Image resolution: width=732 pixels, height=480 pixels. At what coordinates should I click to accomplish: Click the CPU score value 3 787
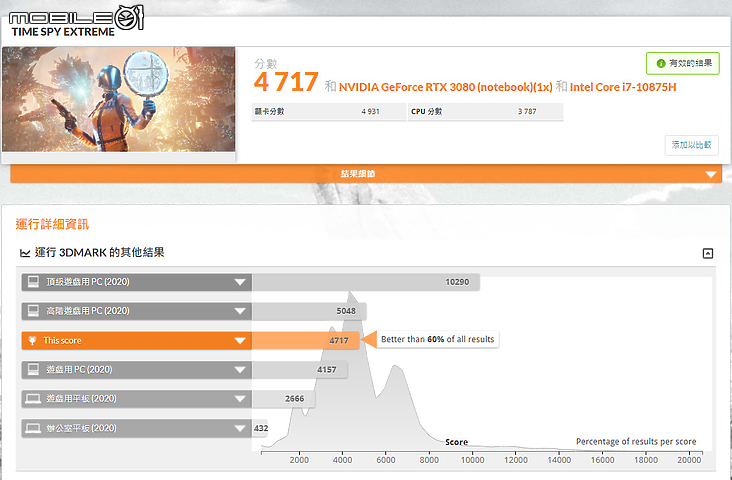coord(527,112)
